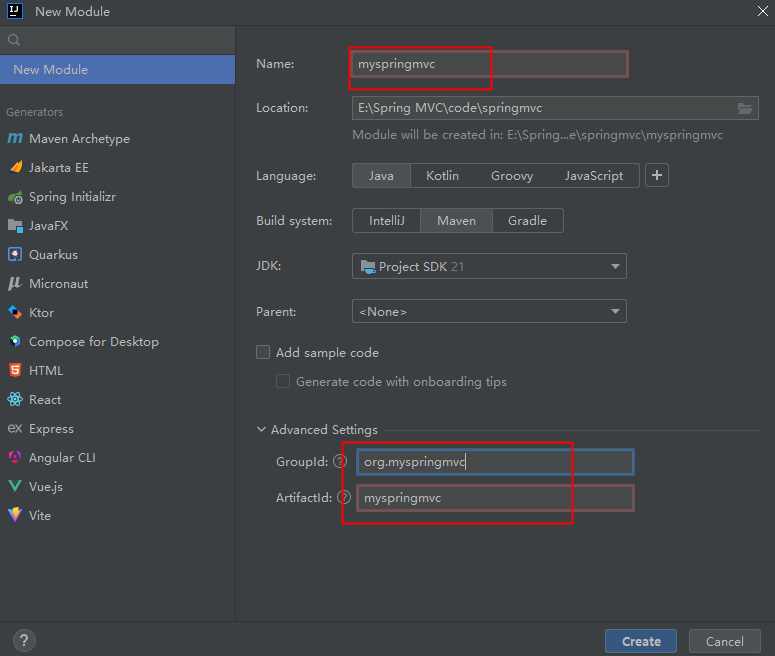
Task: Click the Maven Archetype generator icon
Action: tap(15, 138)
